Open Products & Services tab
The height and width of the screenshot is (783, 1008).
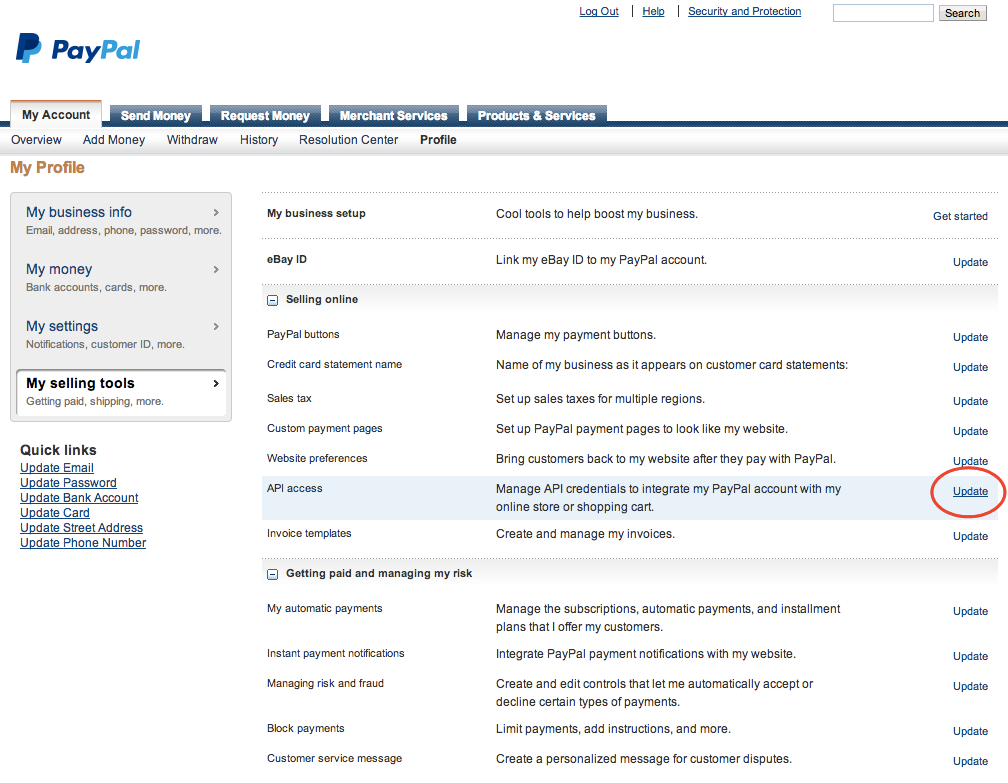click(x=536, y=115)
